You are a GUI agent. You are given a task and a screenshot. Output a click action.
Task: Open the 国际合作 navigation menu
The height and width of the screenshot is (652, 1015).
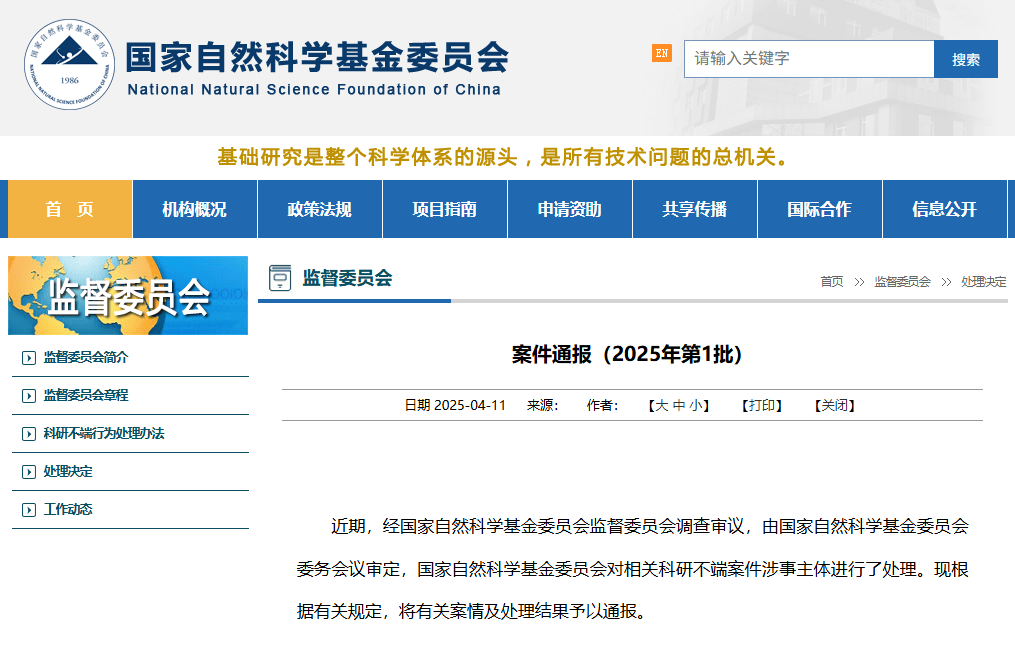pos(820,209)
